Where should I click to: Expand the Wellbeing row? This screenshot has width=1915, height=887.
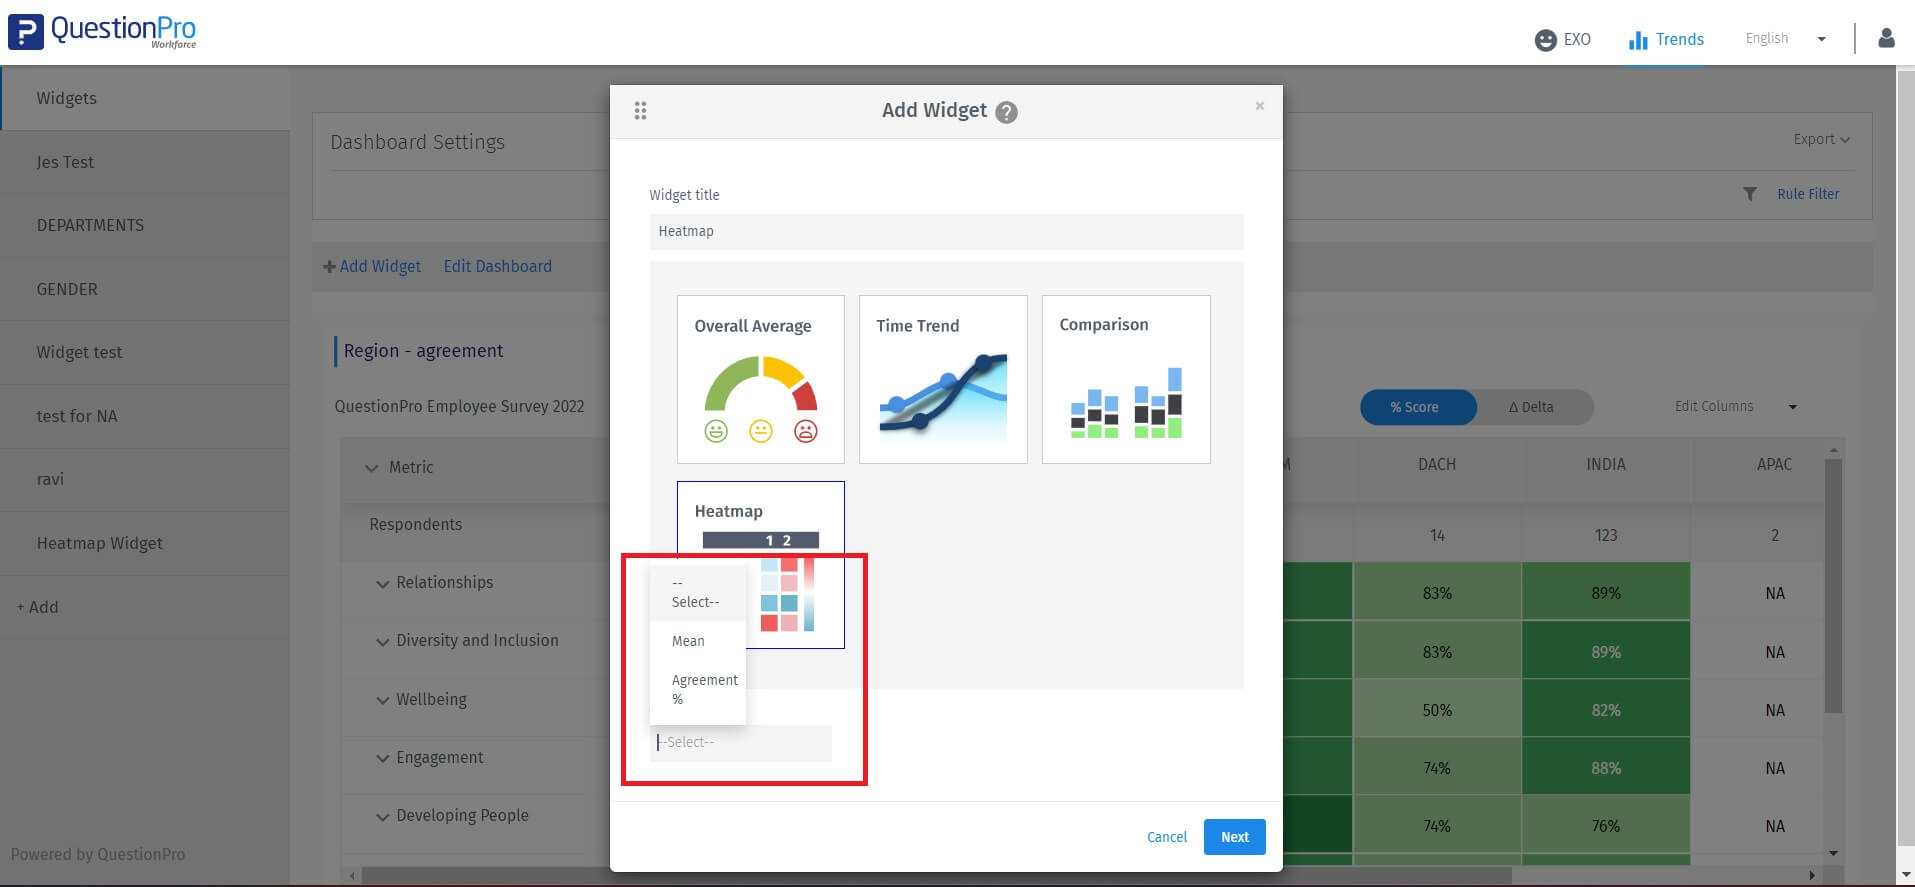pyautogui.click(x=383, y=700)
